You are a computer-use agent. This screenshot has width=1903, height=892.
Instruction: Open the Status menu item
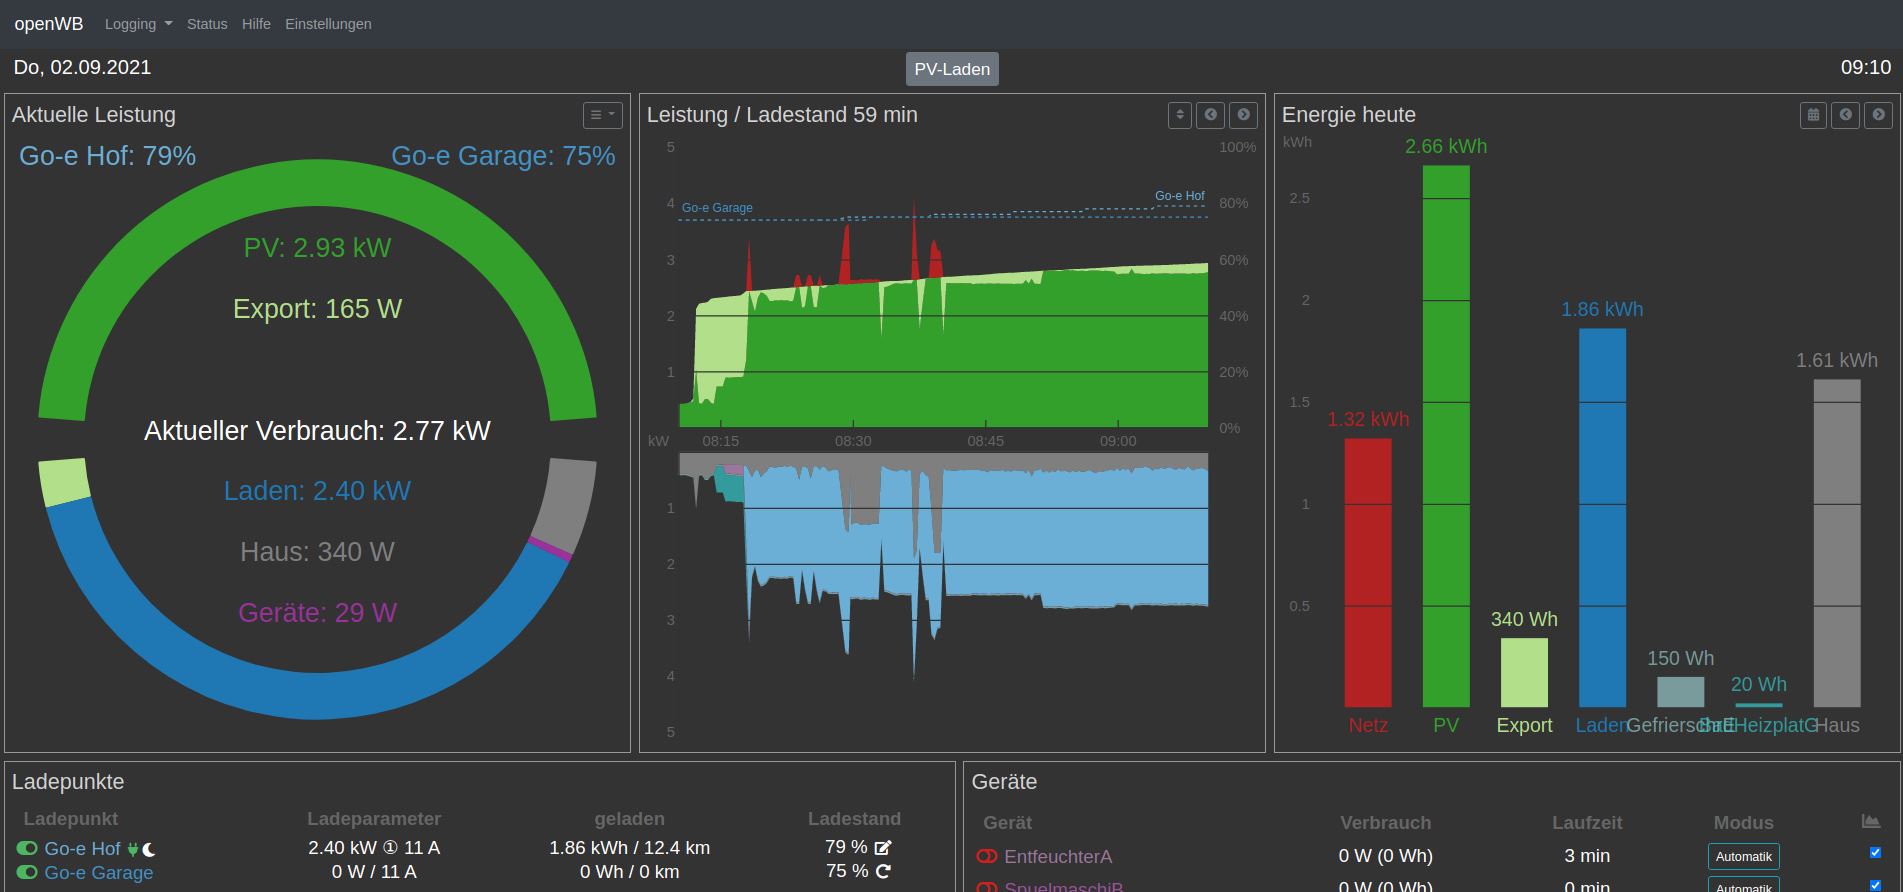[x=207, y=24]
